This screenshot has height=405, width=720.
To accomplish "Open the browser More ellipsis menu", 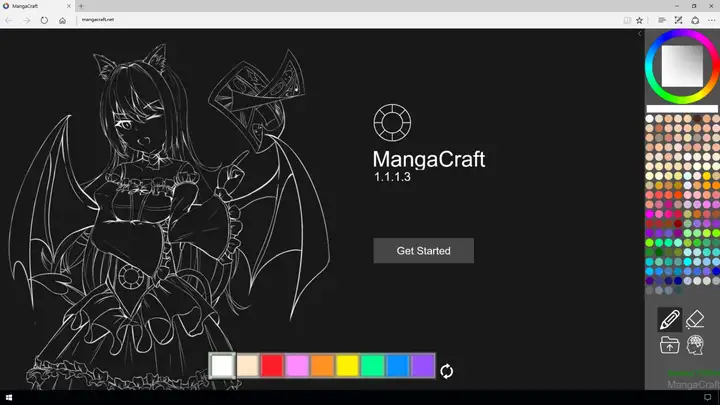I will (712, 20).
